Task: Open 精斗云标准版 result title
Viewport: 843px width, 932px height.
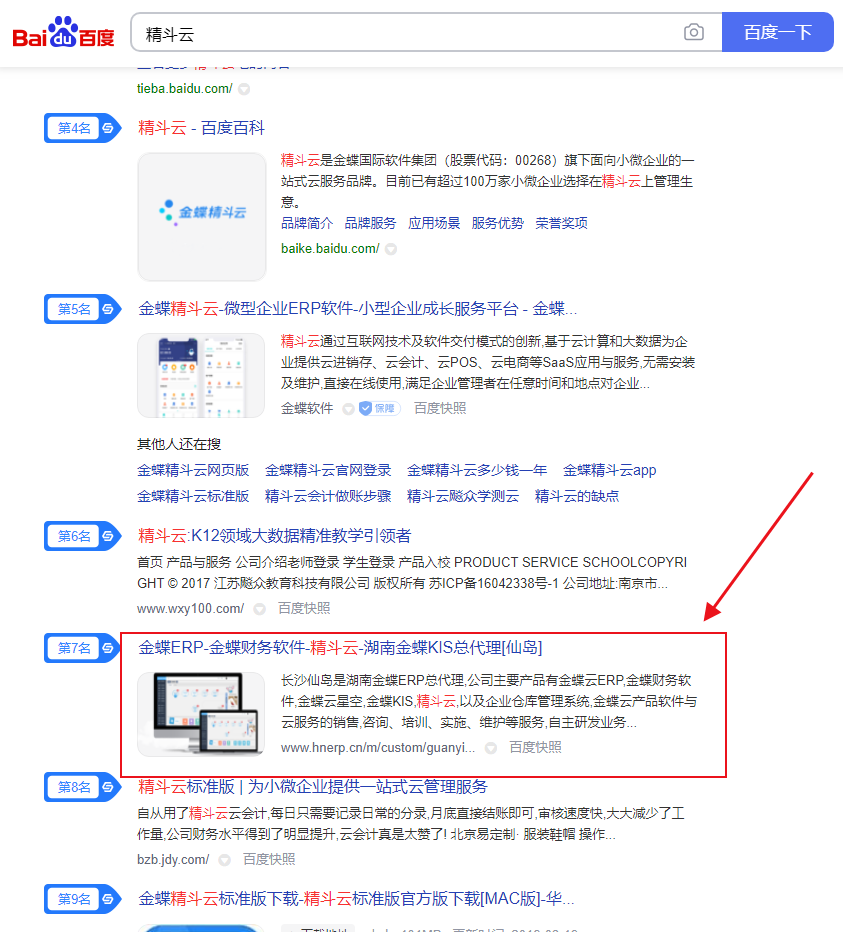Action: (313, 786)
